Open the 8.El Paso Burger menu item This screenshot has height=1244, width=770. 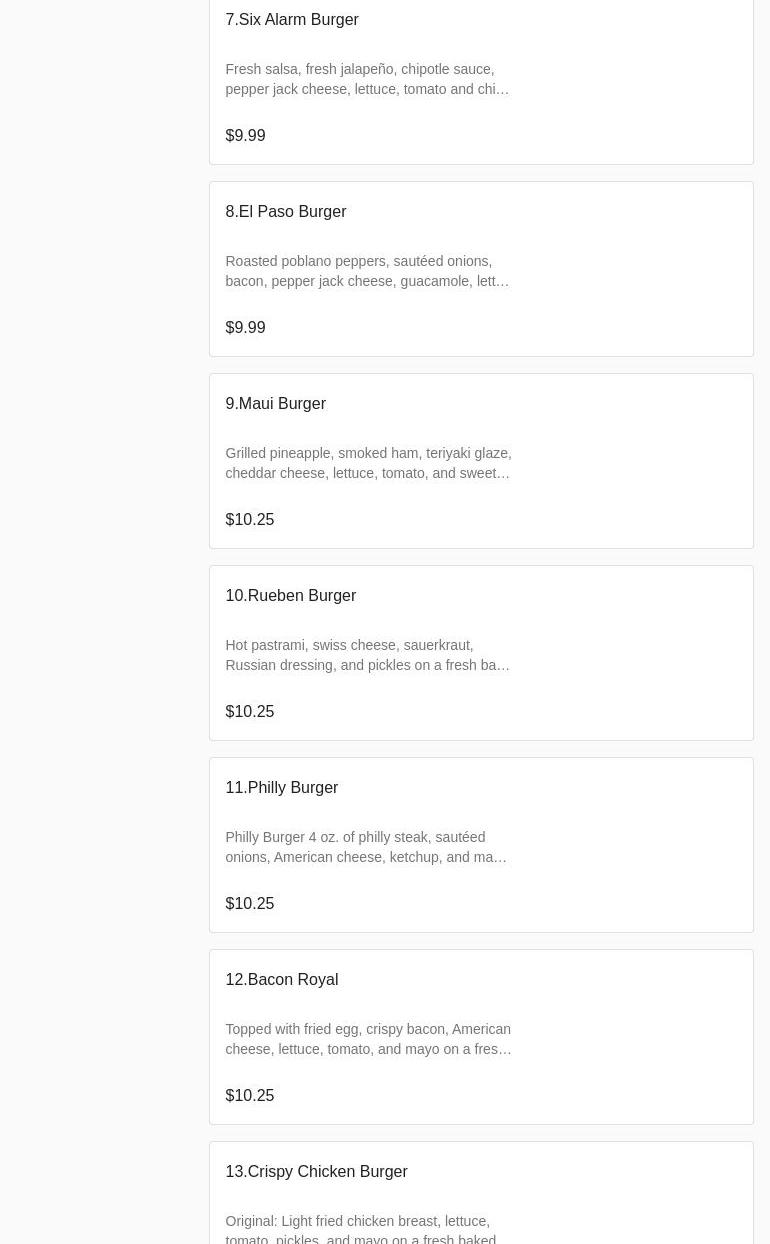pos(285,212)
